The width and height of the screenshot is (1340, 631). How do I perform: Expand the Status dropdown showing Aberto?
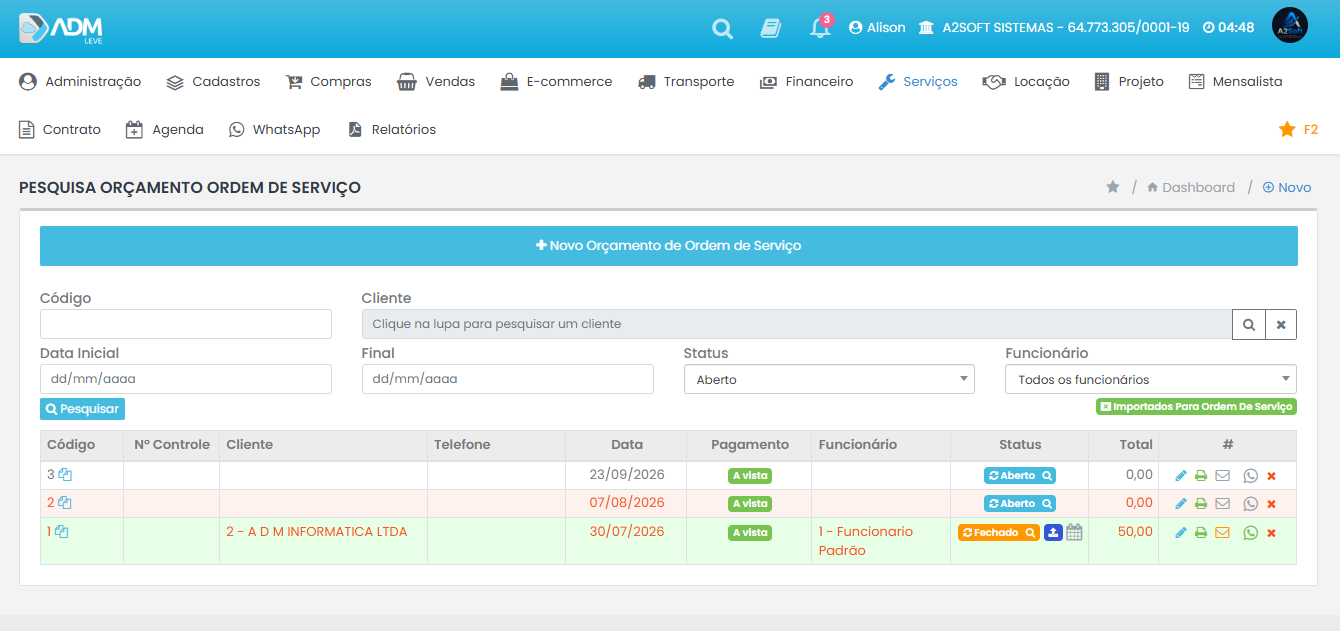829,379
